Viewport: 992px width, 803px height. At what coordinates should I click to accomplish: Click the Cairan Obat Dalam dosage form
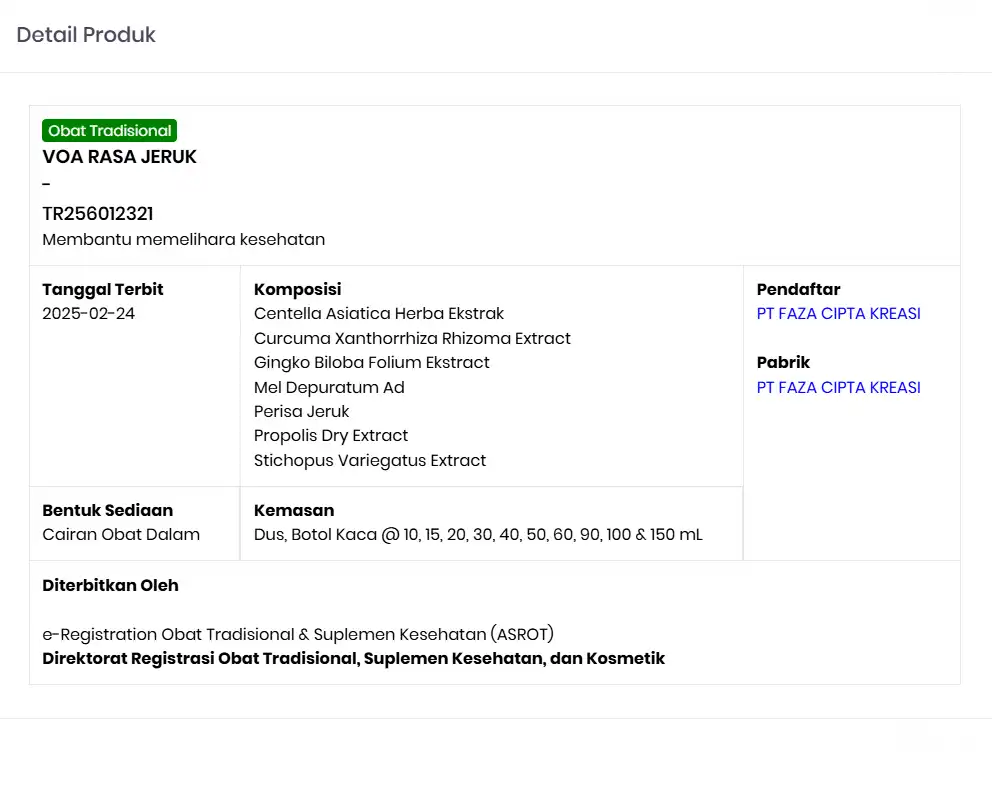121,535
